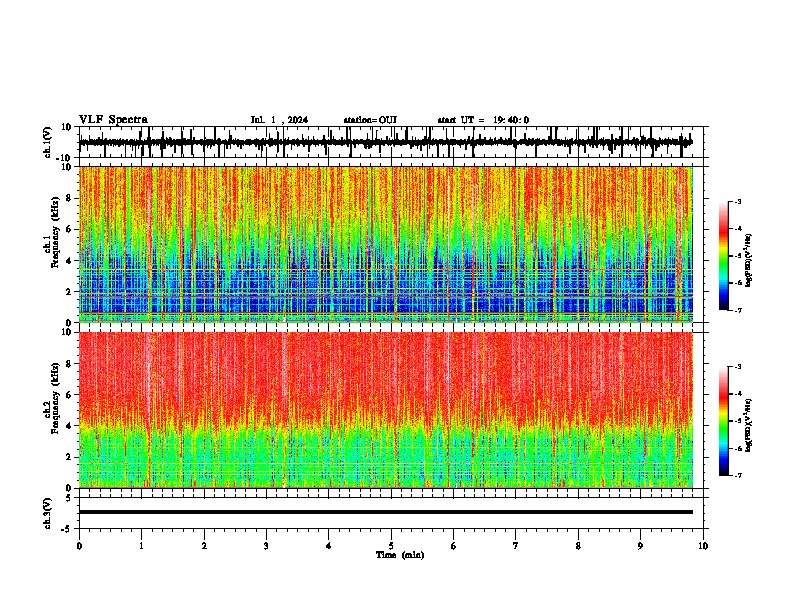Click time axis tick label "4"

click(328, 546)
